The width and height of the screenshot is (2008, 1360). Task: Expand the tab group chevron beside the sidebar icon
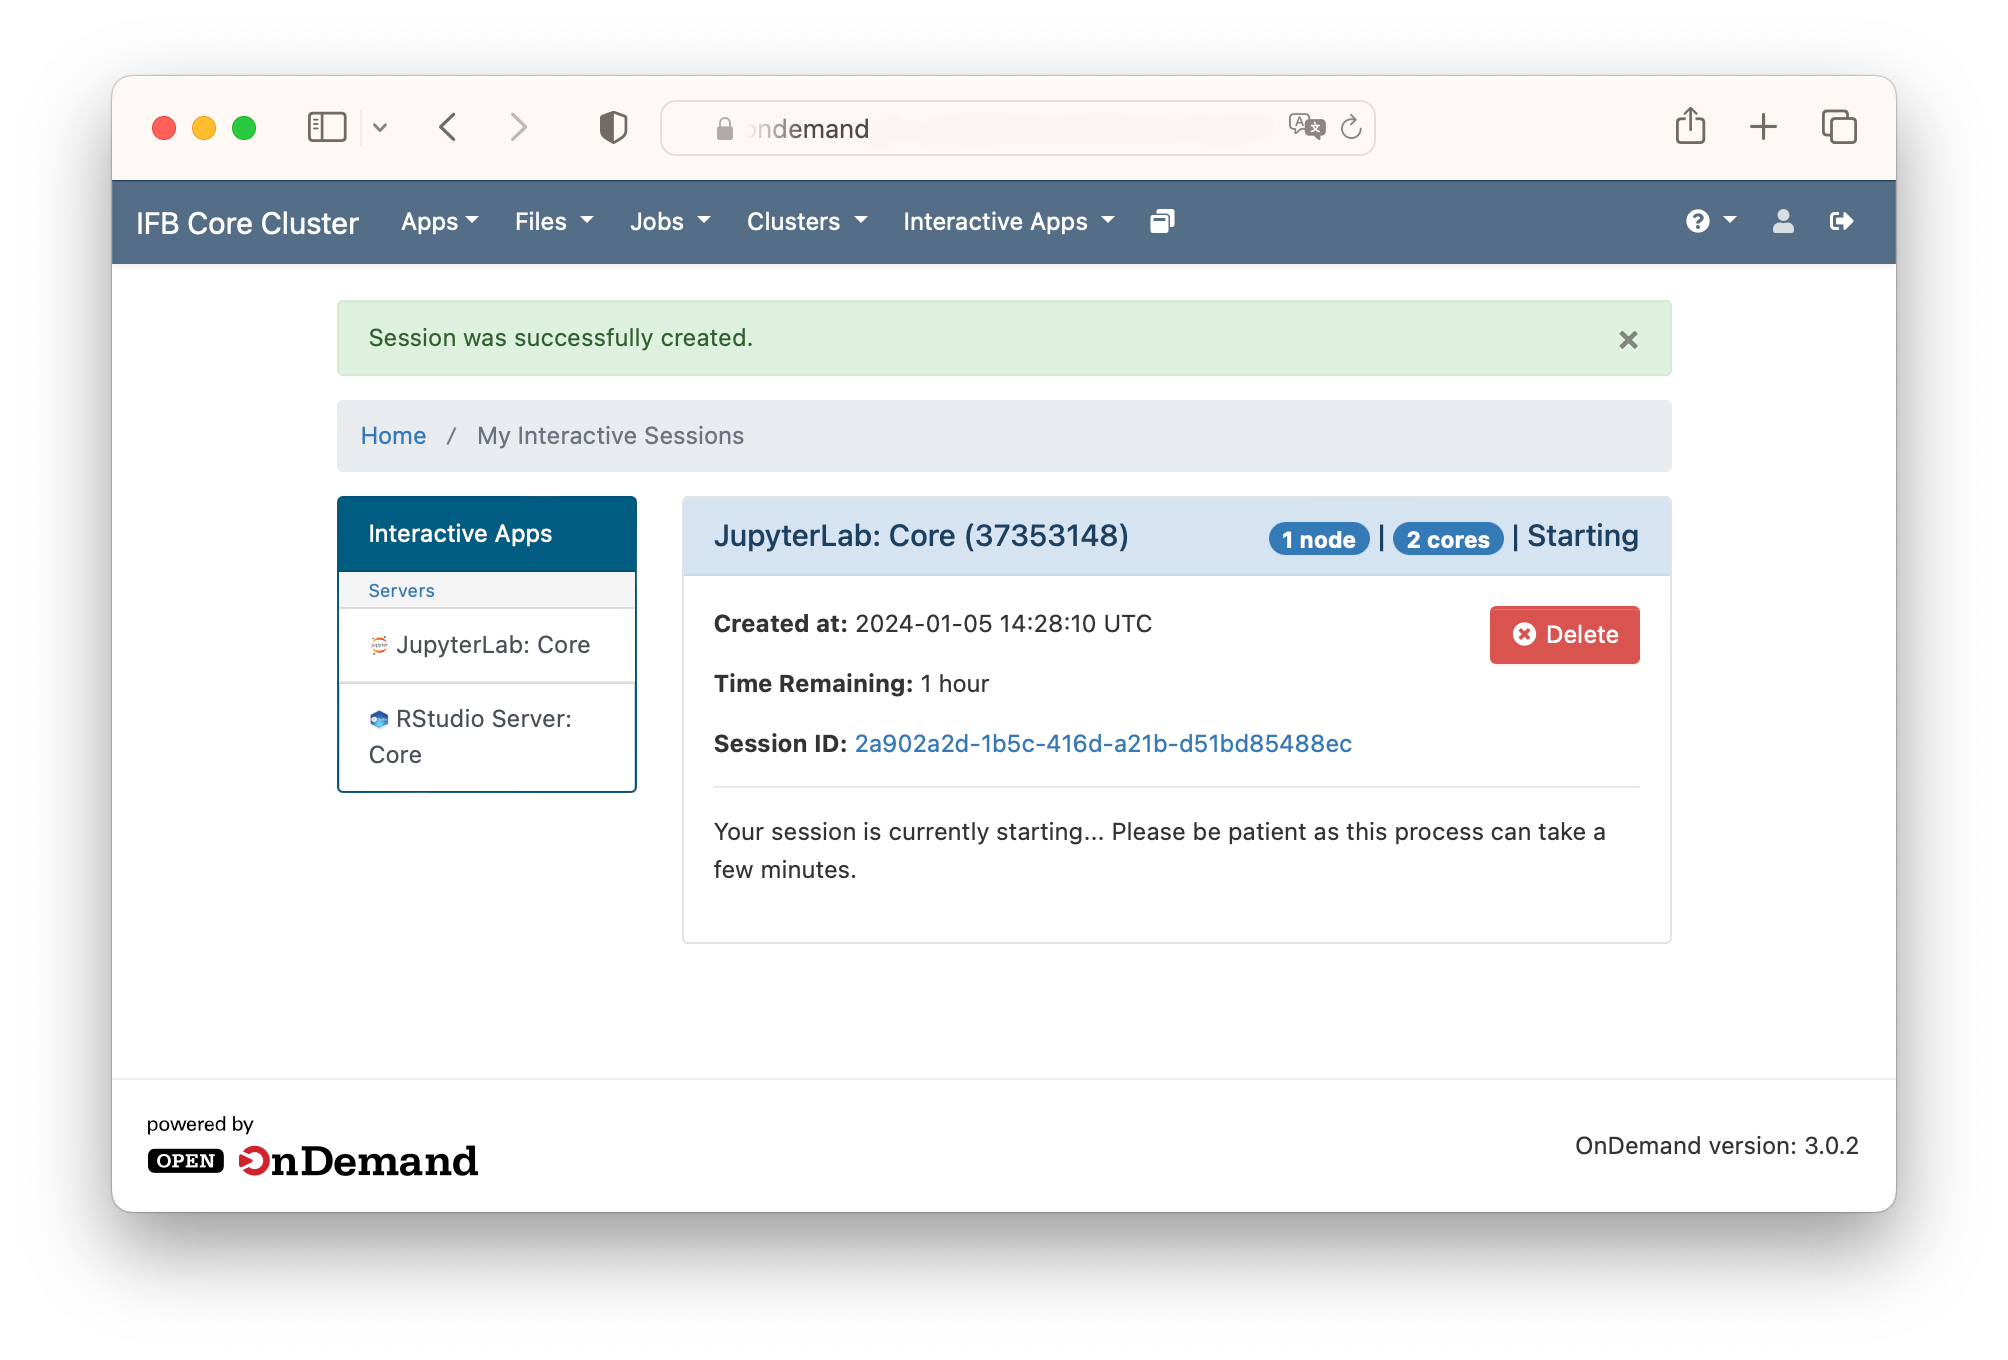click(380, 127)
